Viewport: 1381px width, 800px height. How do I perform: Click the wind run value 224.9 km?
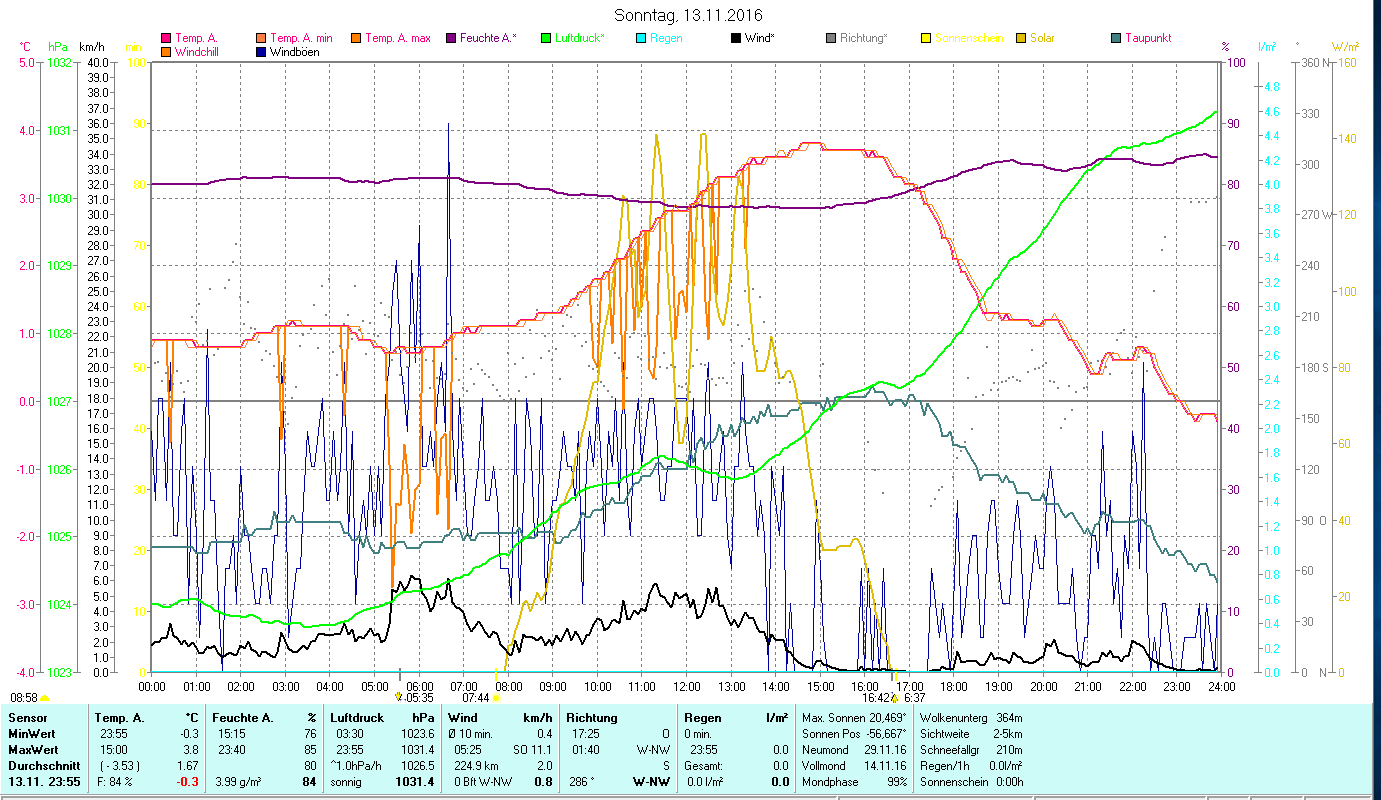click(475, 766)
